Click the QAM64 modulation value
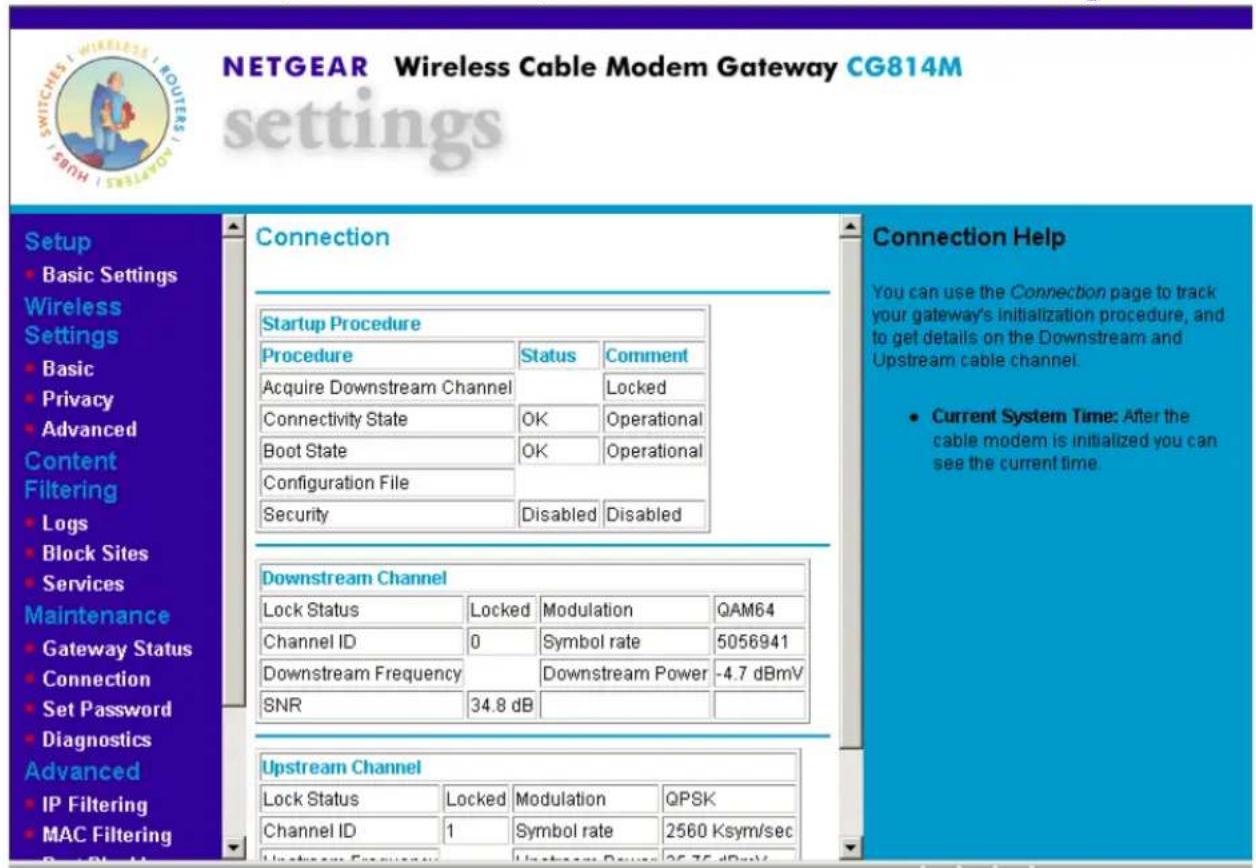The image size is (1256, 868). tap(759, 609)
